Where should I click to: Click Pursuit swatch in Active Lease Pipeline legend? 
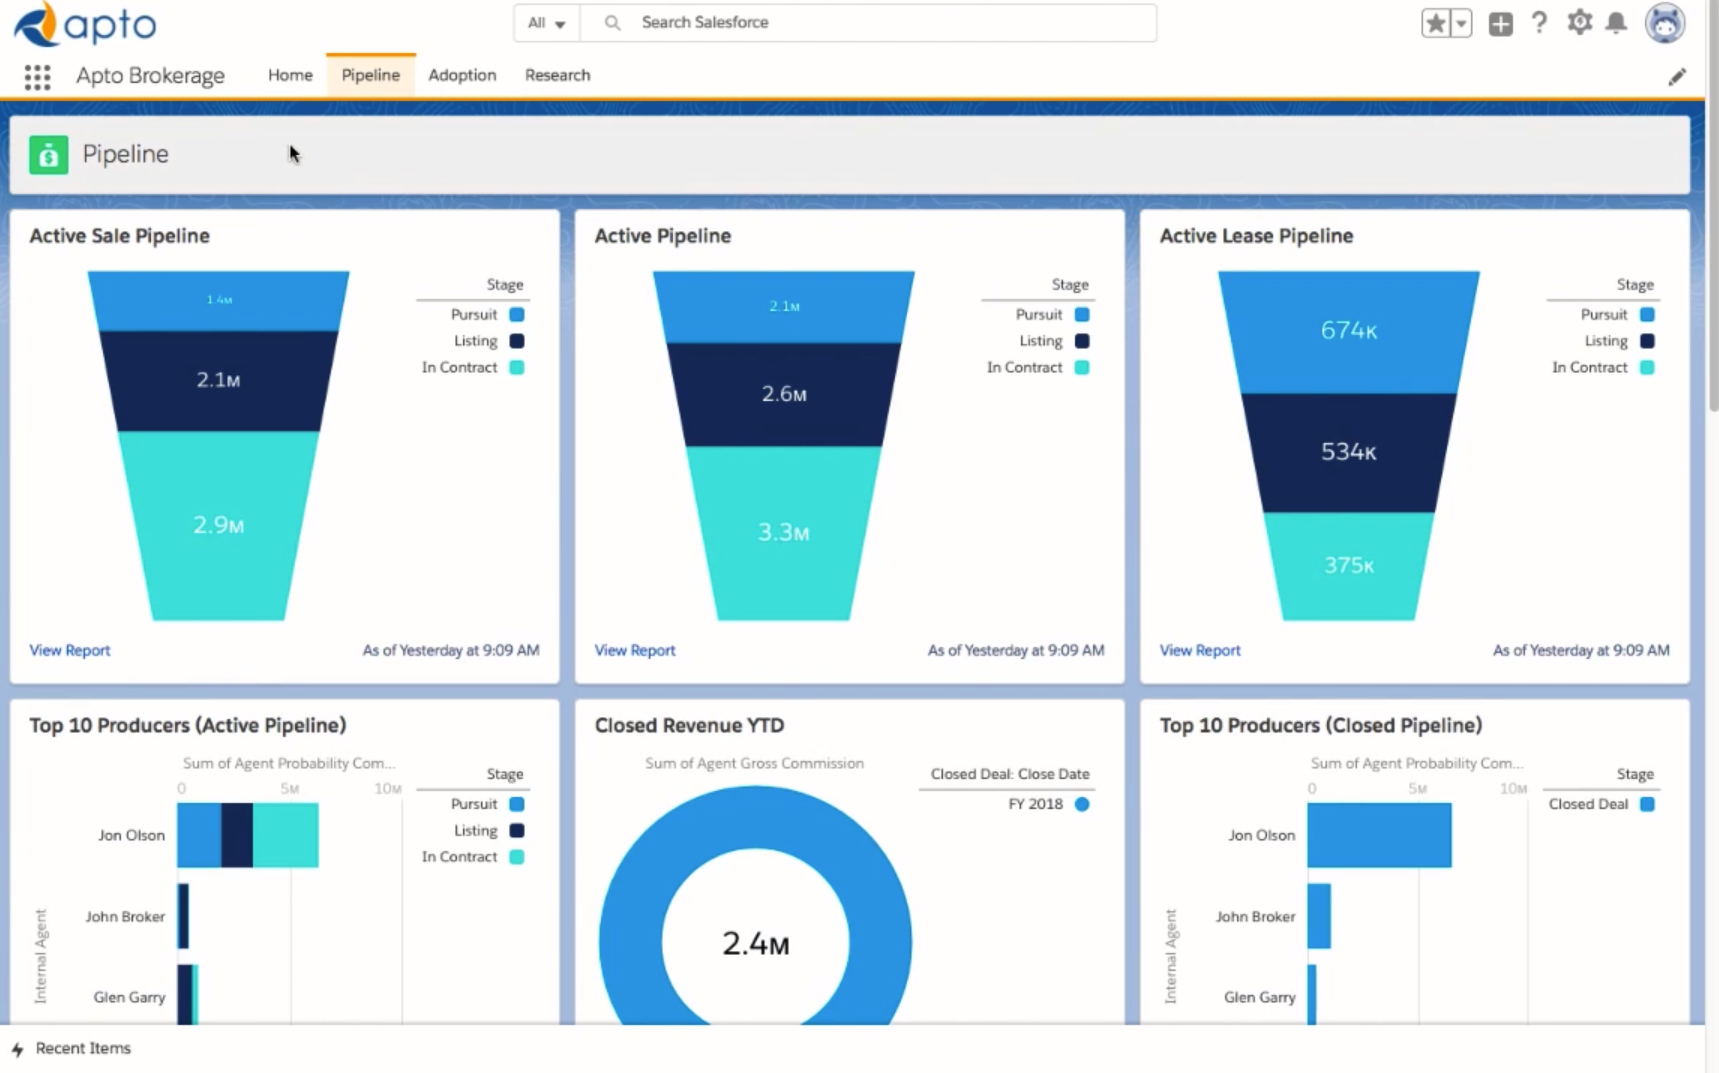pyautogui.click(x=1647, y=314)
